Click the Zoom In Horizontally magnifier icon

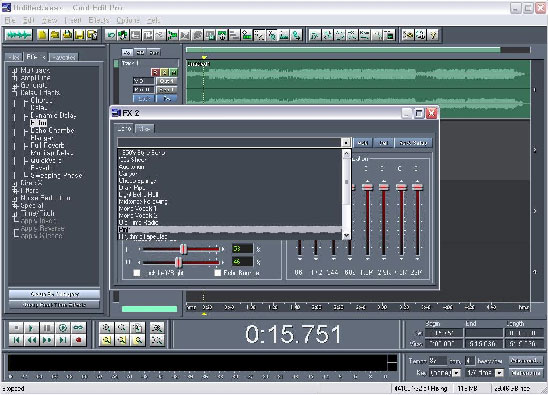point(106,328)
